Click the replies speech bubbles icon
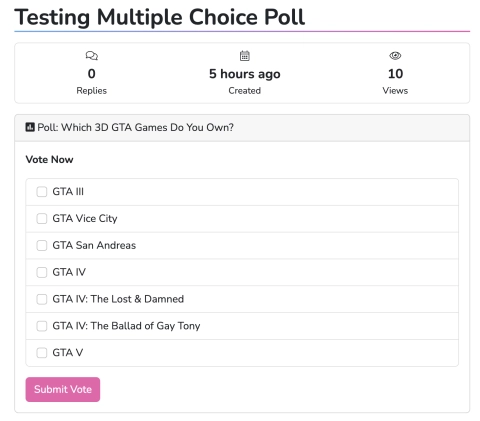The image size is (480, 421). tap(92, 56)
